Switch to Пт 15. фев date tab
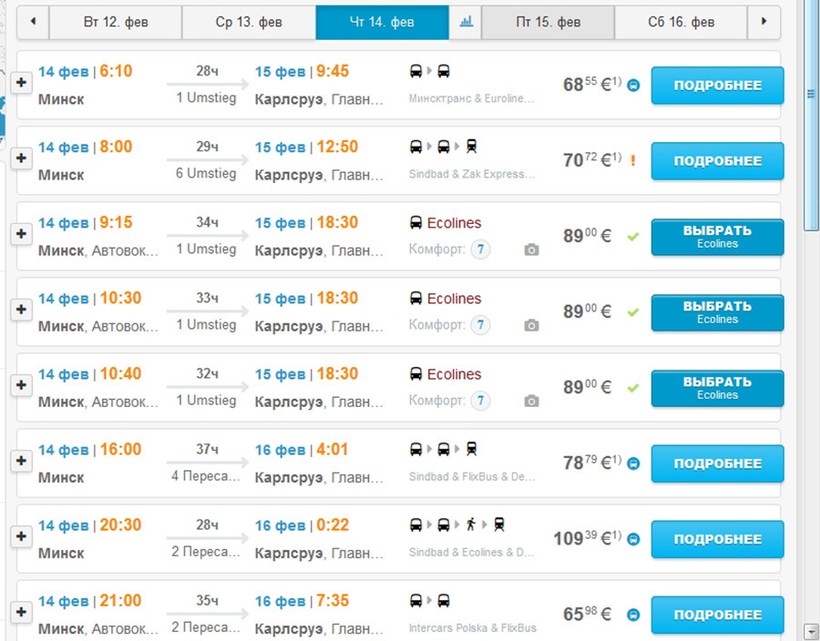 [548, 21]
